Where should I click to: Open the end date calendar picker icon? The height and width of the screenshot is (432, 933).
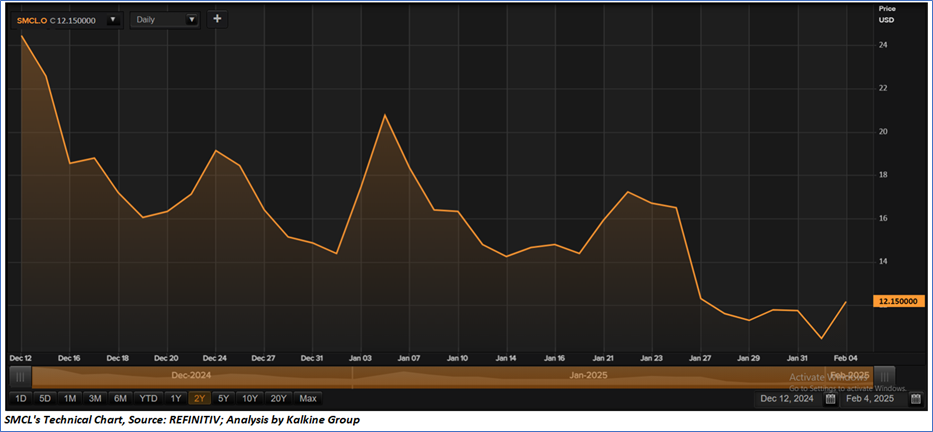point(915,399)
